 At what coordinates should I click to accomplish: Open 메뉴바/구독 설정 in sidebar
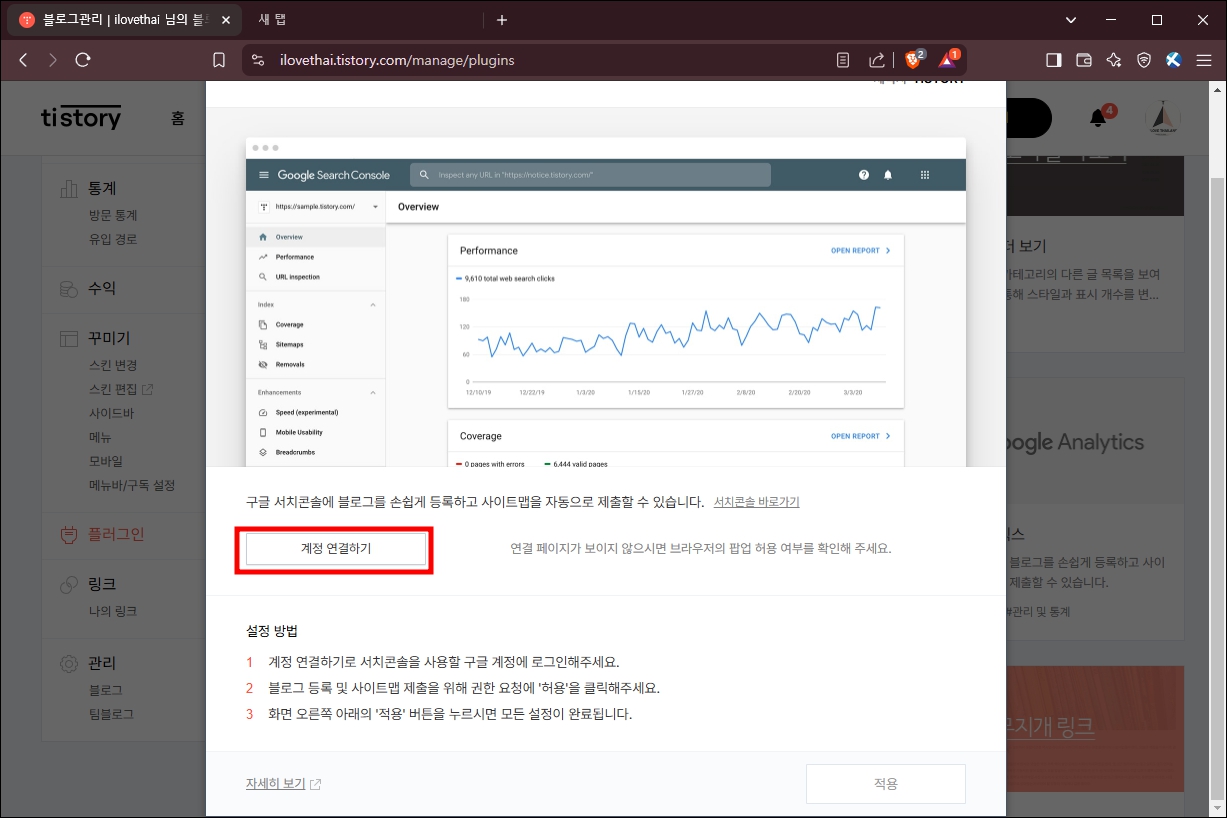(x=132, y=485)
